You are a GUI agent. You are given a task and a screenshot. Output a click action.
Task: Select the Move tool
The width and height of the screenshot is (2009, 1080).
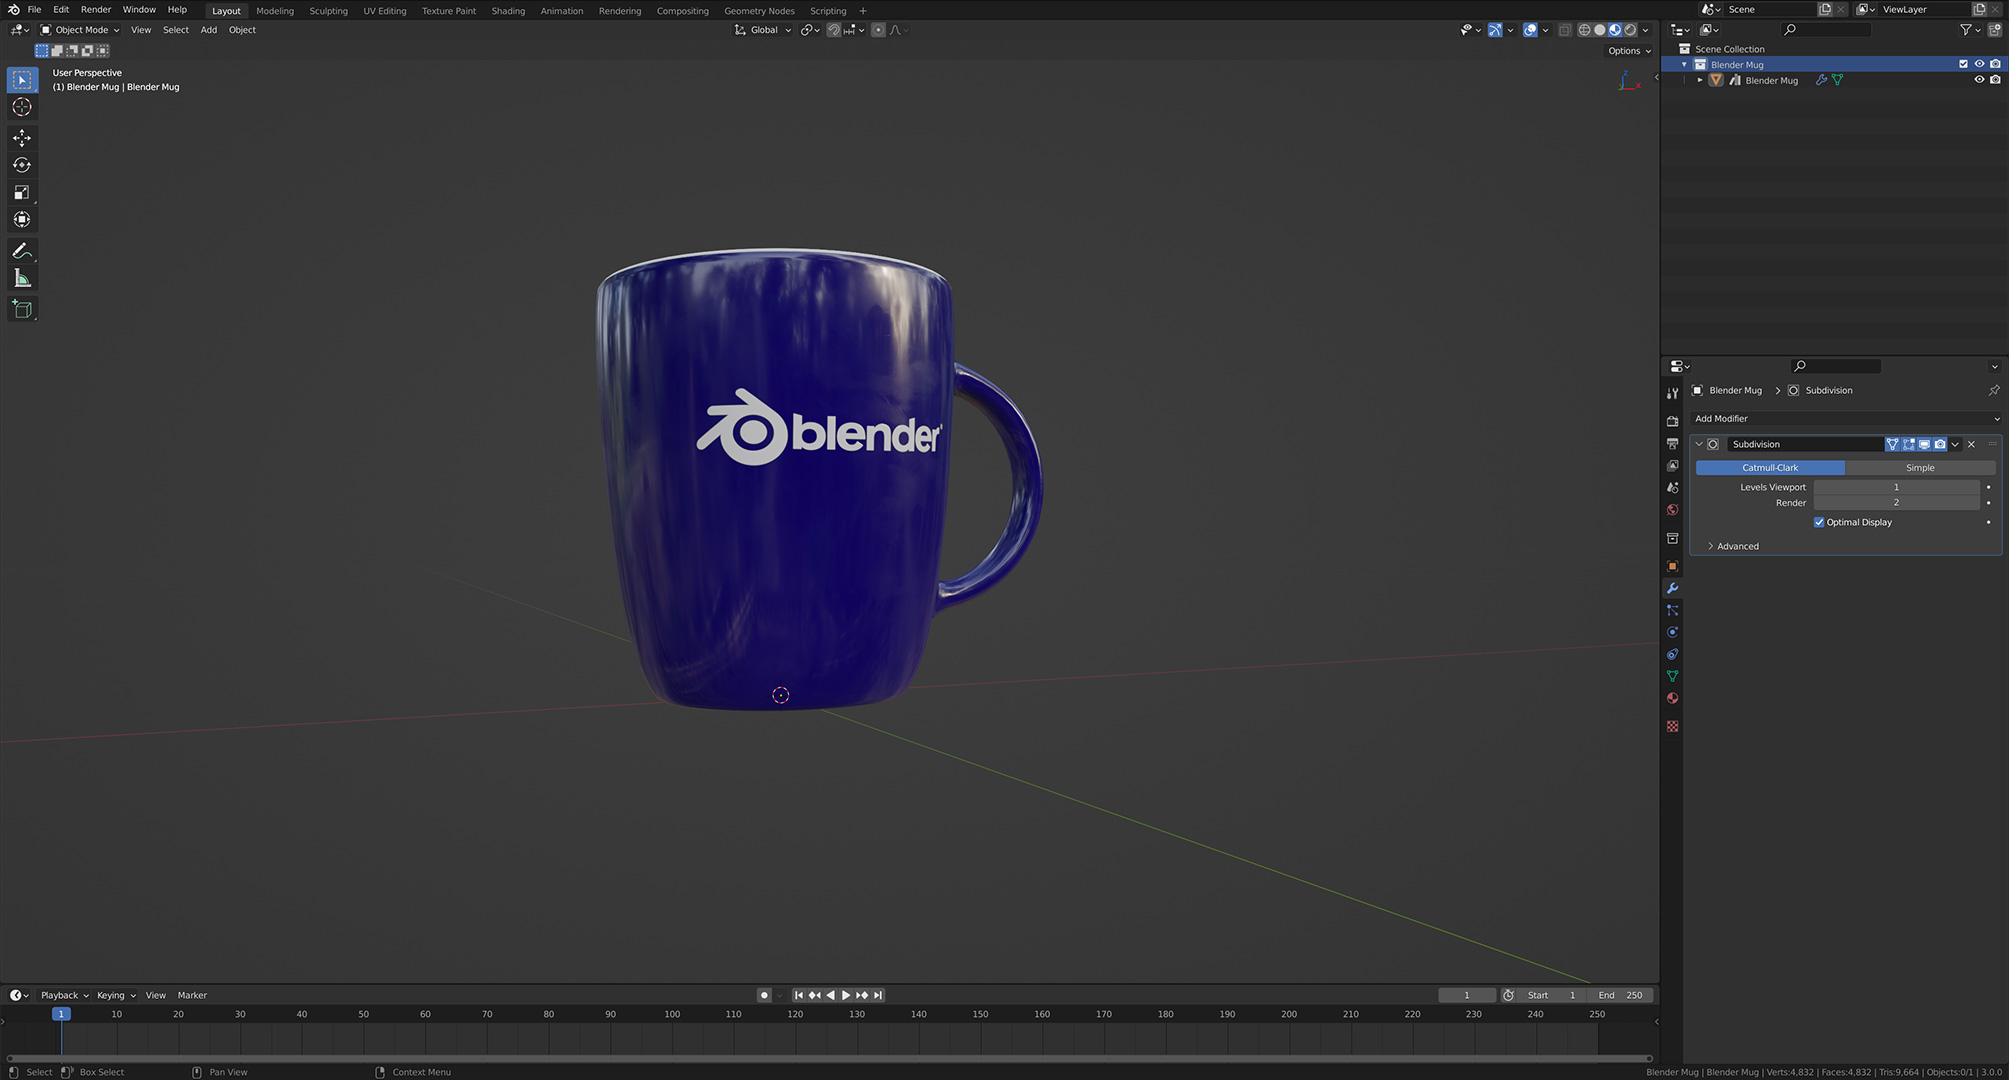(x=22, y=137)
